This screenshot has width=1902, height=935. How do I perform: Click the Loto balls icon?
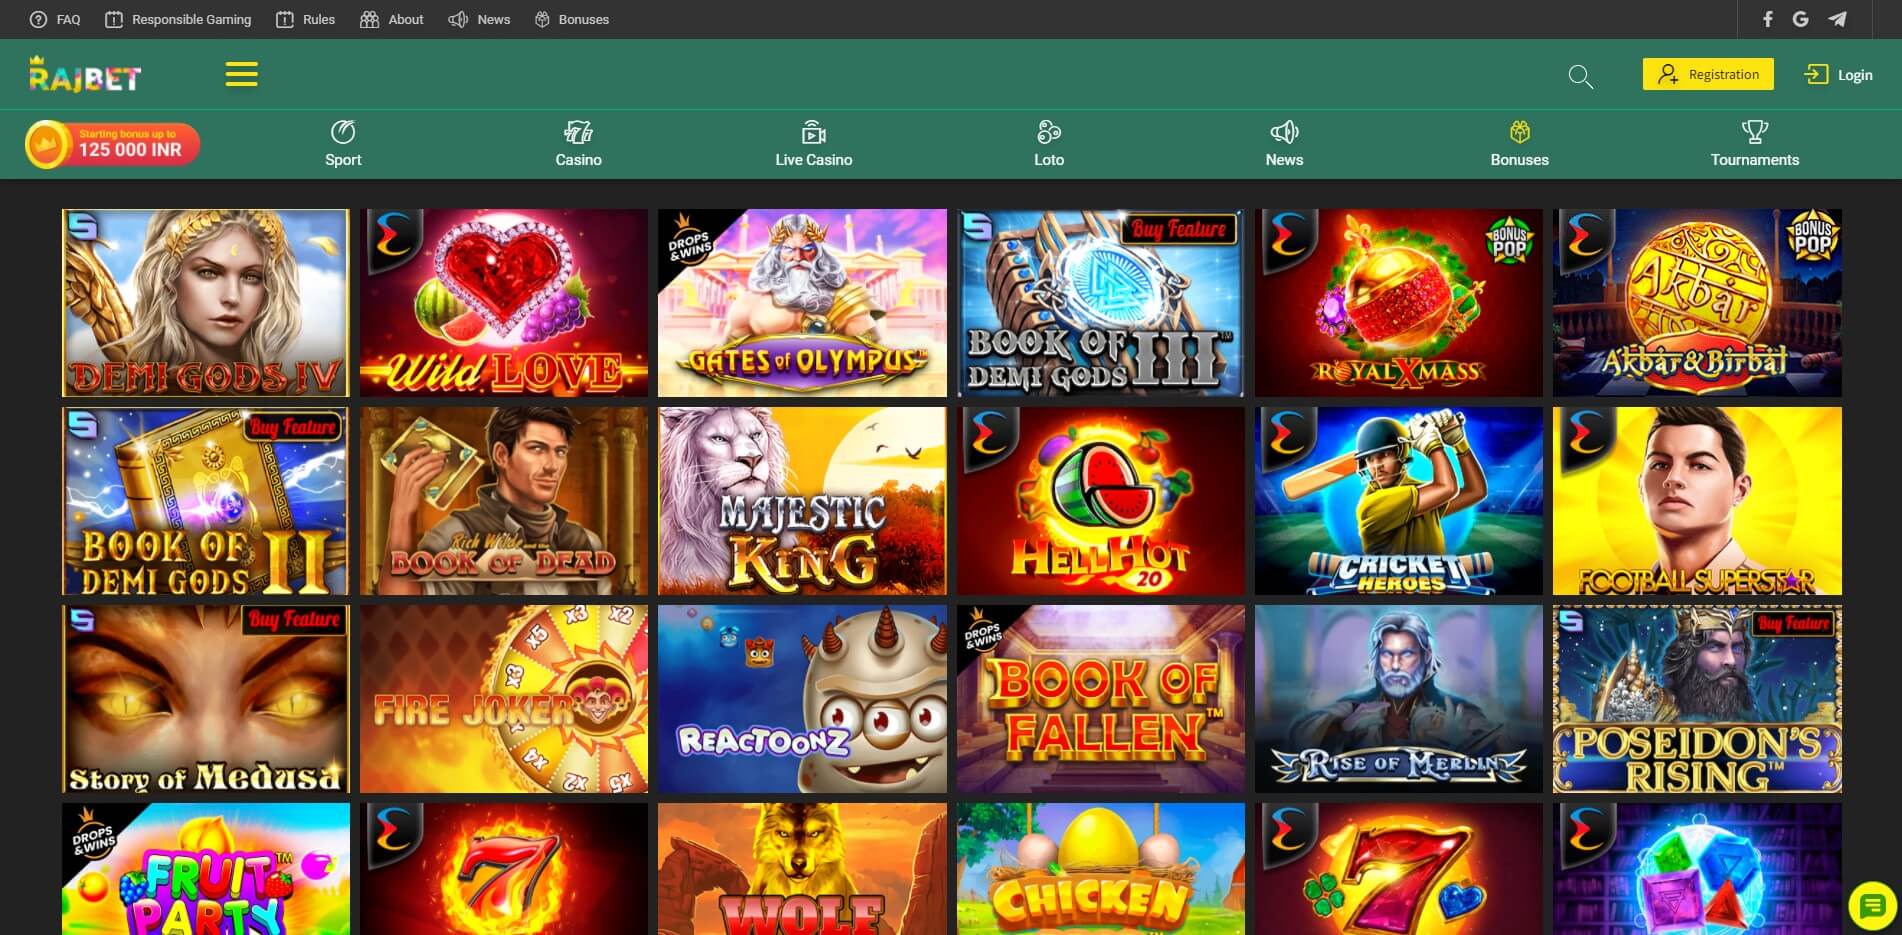[x=1049, y=132]
